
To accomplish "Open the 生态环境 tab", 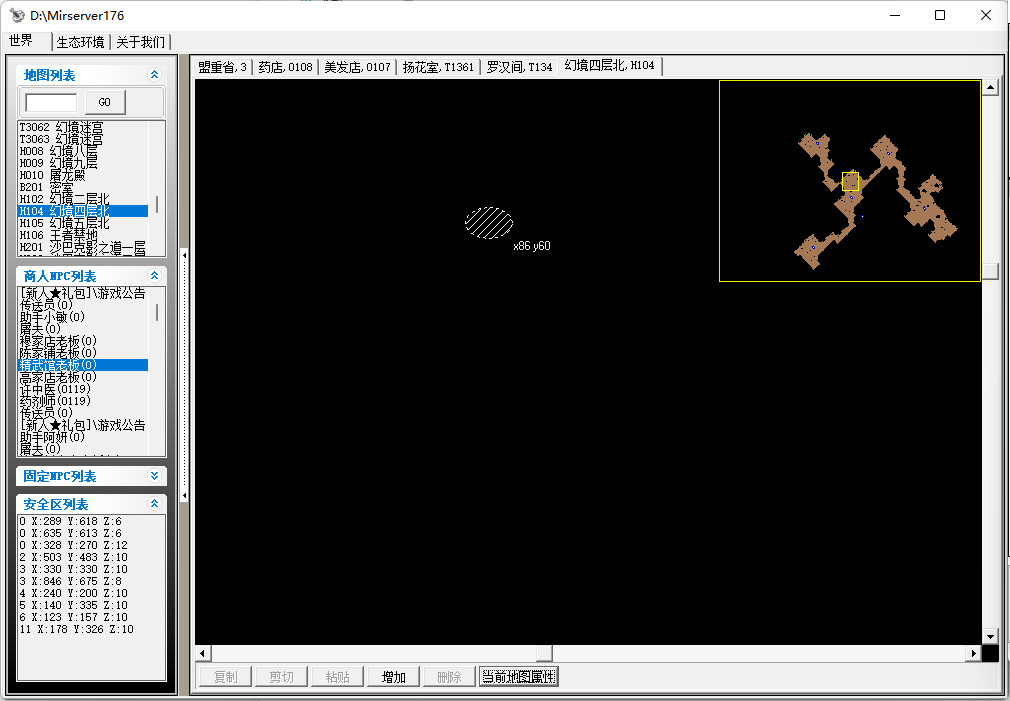I will (81, 42).
